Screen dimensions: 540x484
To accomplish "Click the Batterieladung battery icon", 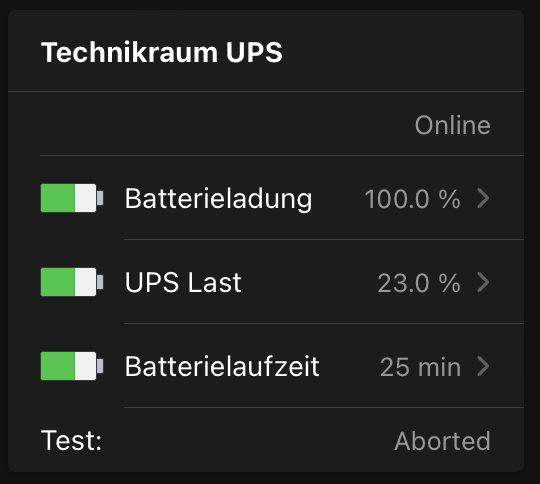I will tap(72, 198).
